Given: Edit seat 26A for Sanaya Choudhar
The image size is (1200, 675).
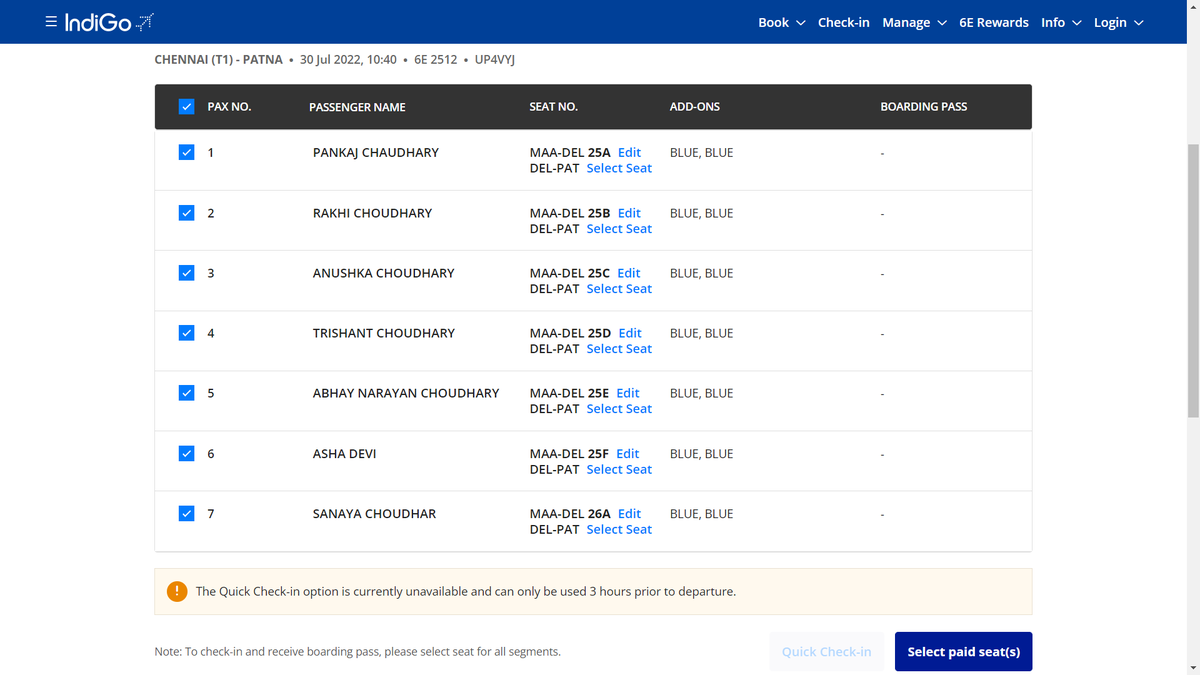Looking at the screenshot, I should coord(629,513).
